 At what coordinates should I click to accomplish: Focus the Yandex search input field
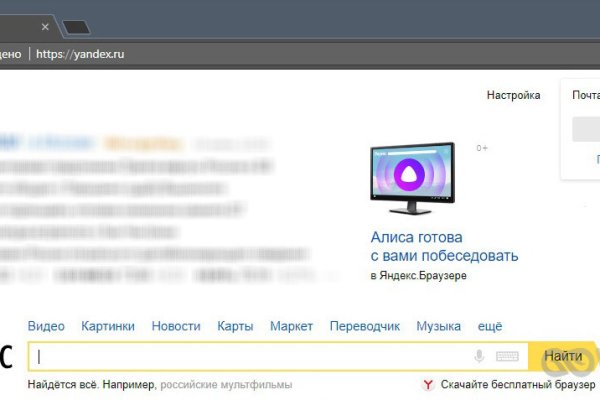point(250,356)
